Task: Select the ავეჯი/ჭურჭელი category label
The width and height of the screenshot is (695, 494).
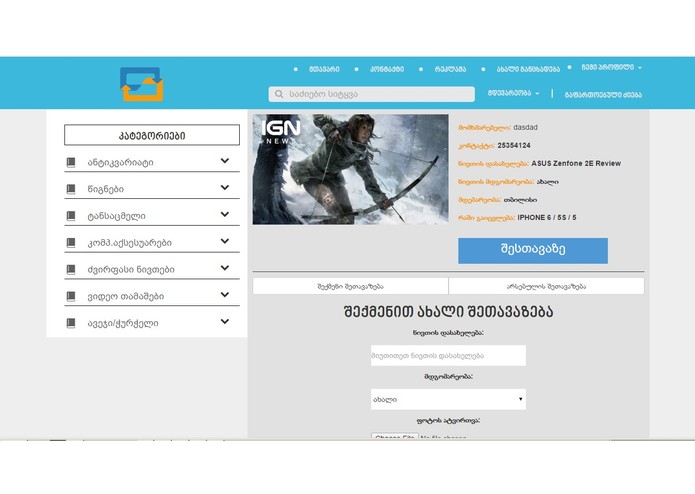Action: point(123,323)
